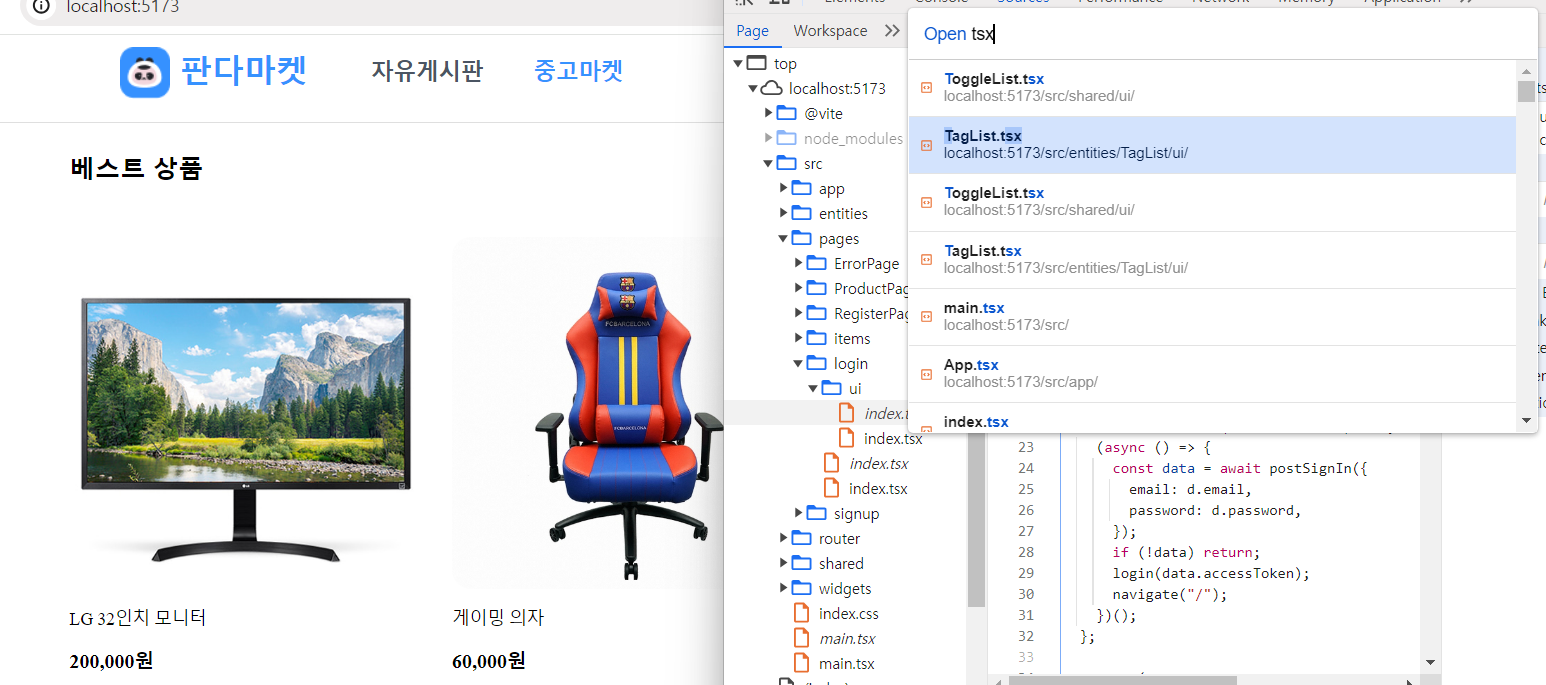Expand the RegisterPage folder arrow

click(799, 313)
